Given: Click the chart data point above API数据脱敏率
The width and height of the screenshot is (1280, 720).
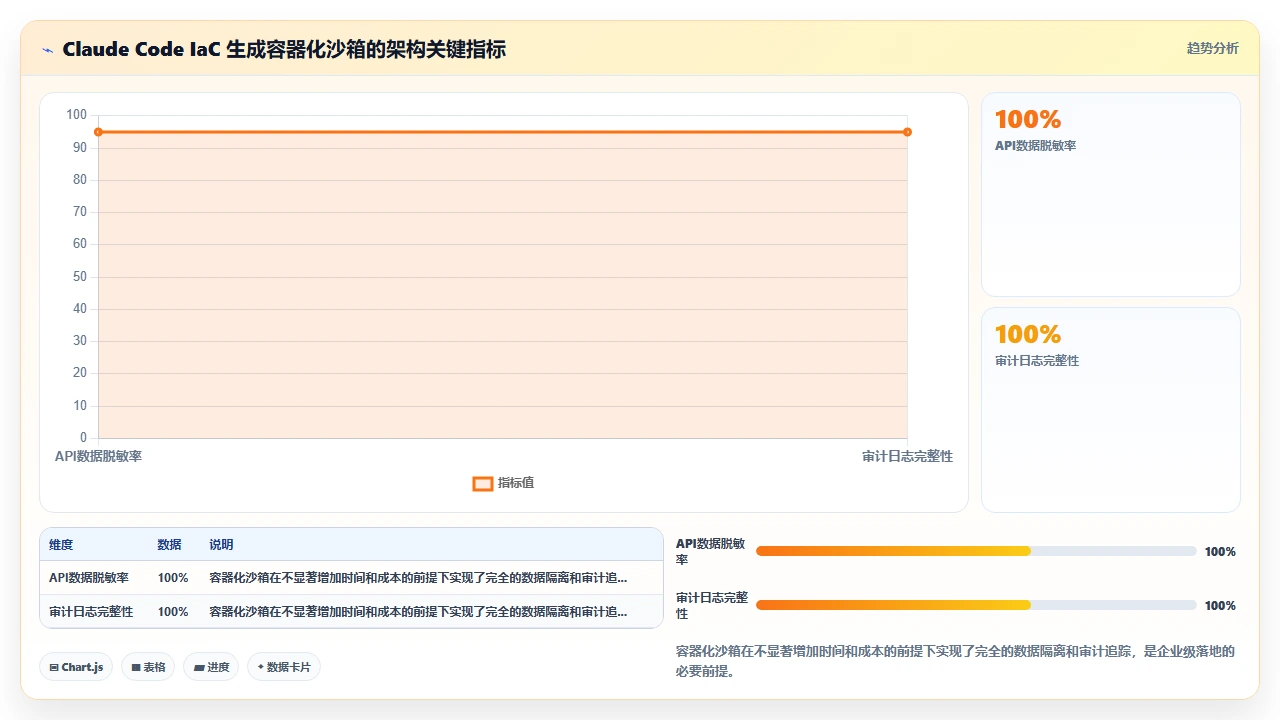Looking at the screenshot, I should [98, 132].
